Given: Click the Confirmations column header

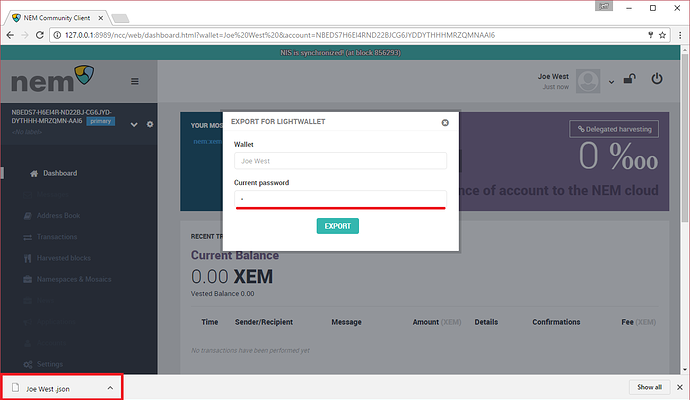Looking at the screenshot, I should (x=556, y=322).
